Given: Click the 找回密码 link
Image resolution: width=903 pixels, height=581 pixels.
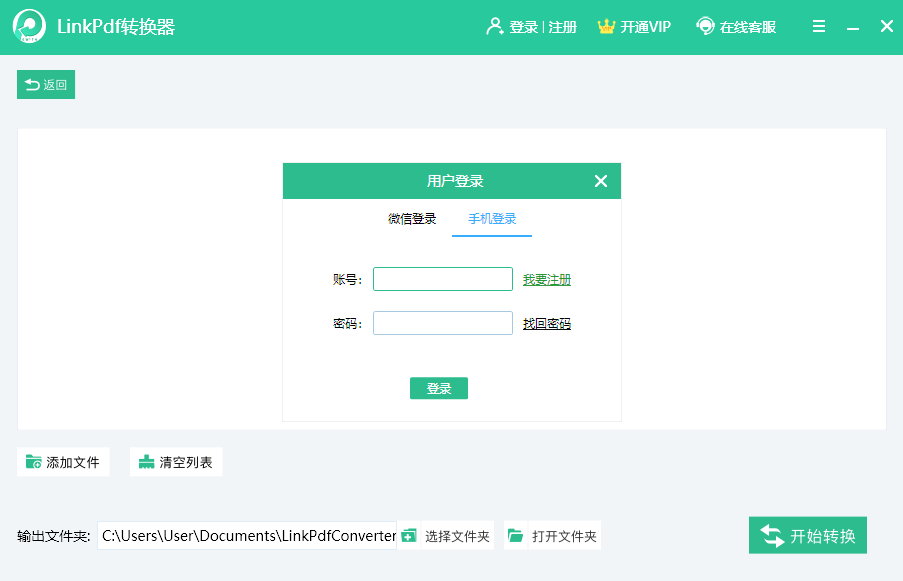Looking at the screenshot, I should click(x=547, y=324).
